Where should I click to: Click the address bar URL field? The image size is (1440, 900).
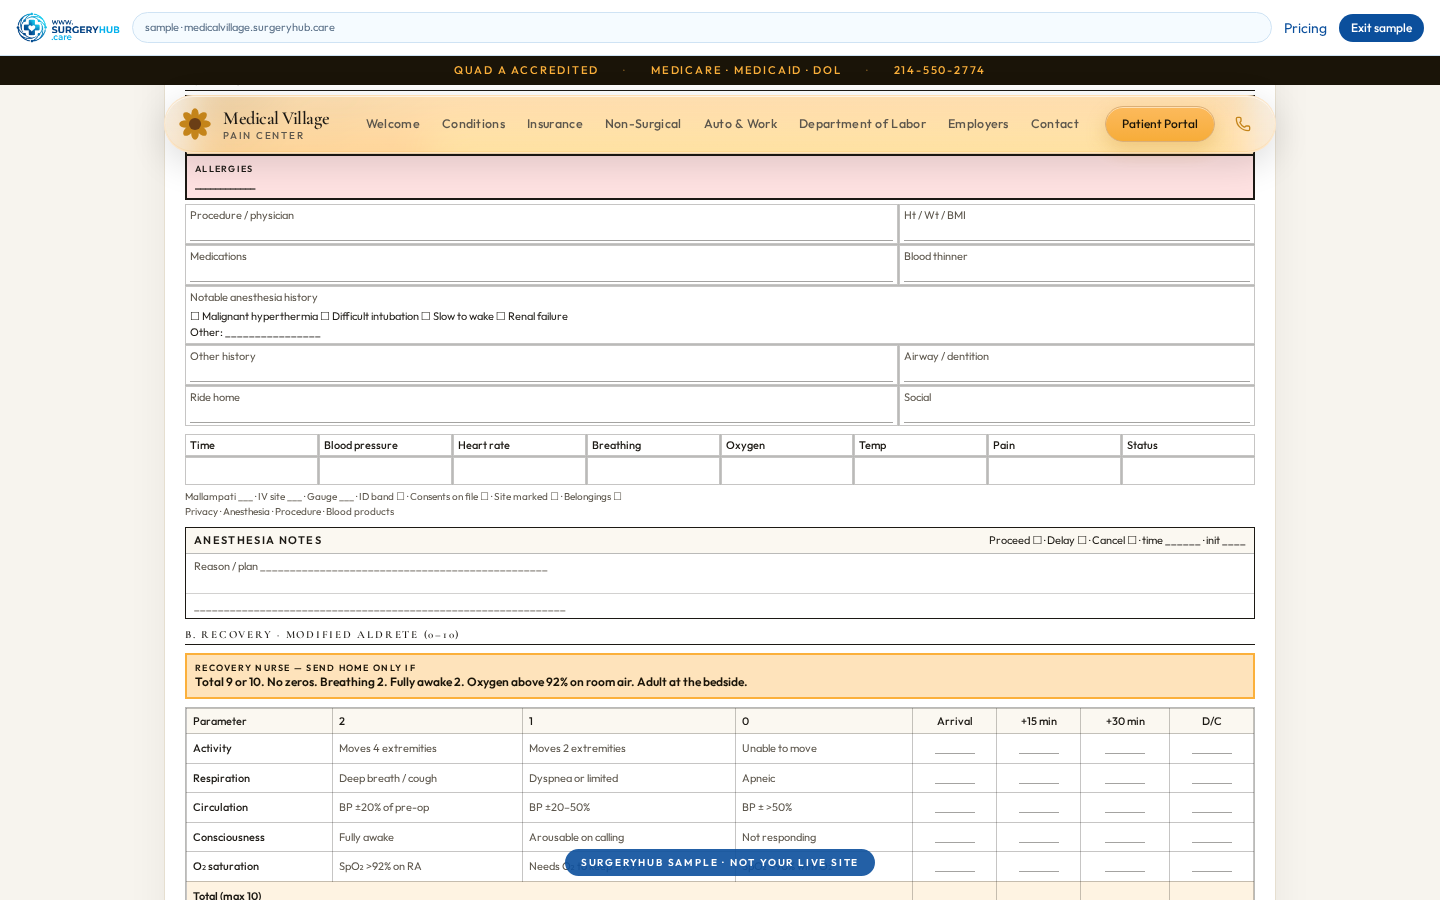coord(701,28)
